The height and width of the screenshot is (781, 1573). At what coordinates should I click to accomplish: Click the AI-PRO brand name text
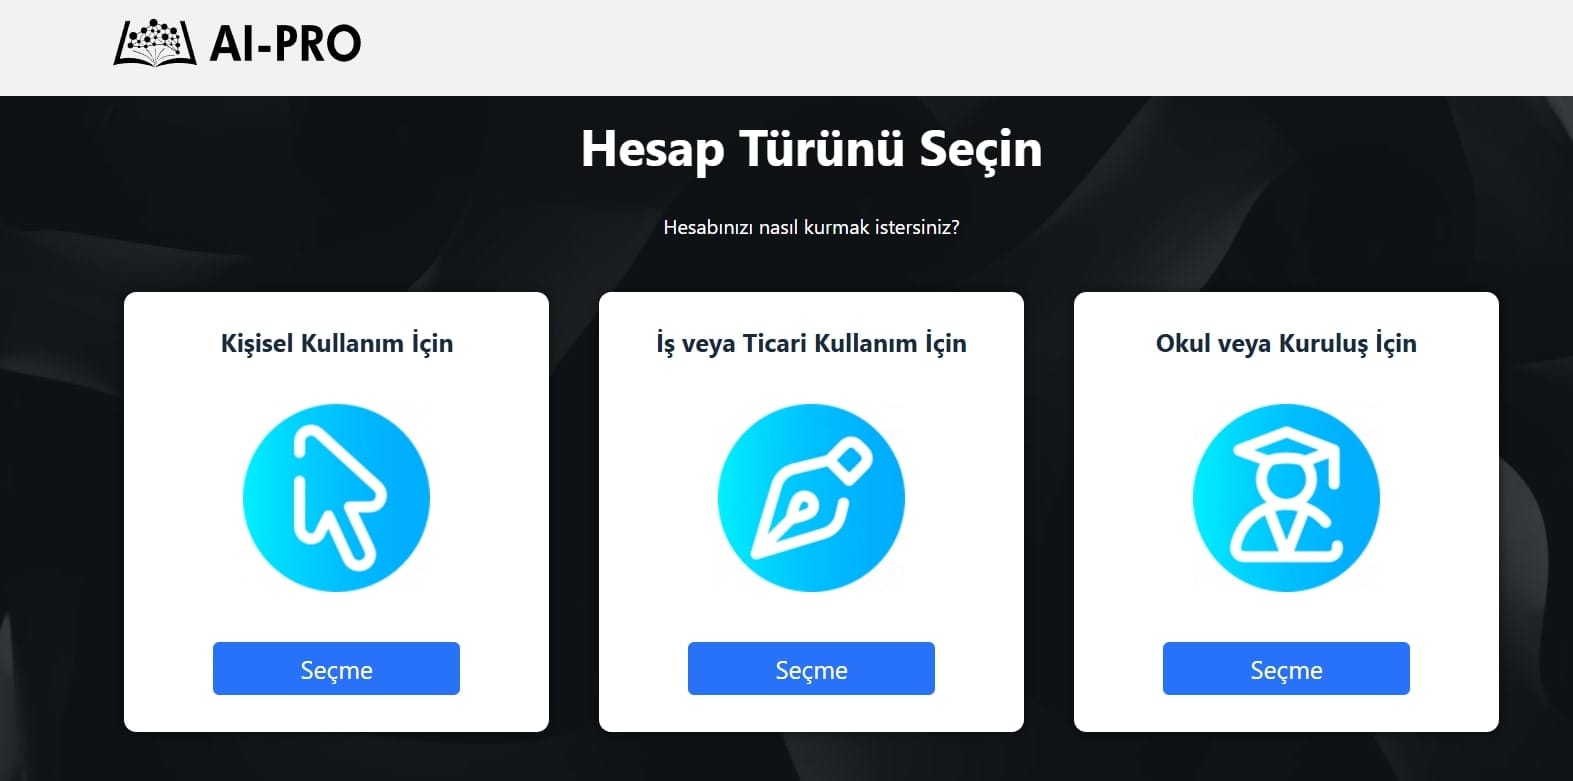coord(285,44)
